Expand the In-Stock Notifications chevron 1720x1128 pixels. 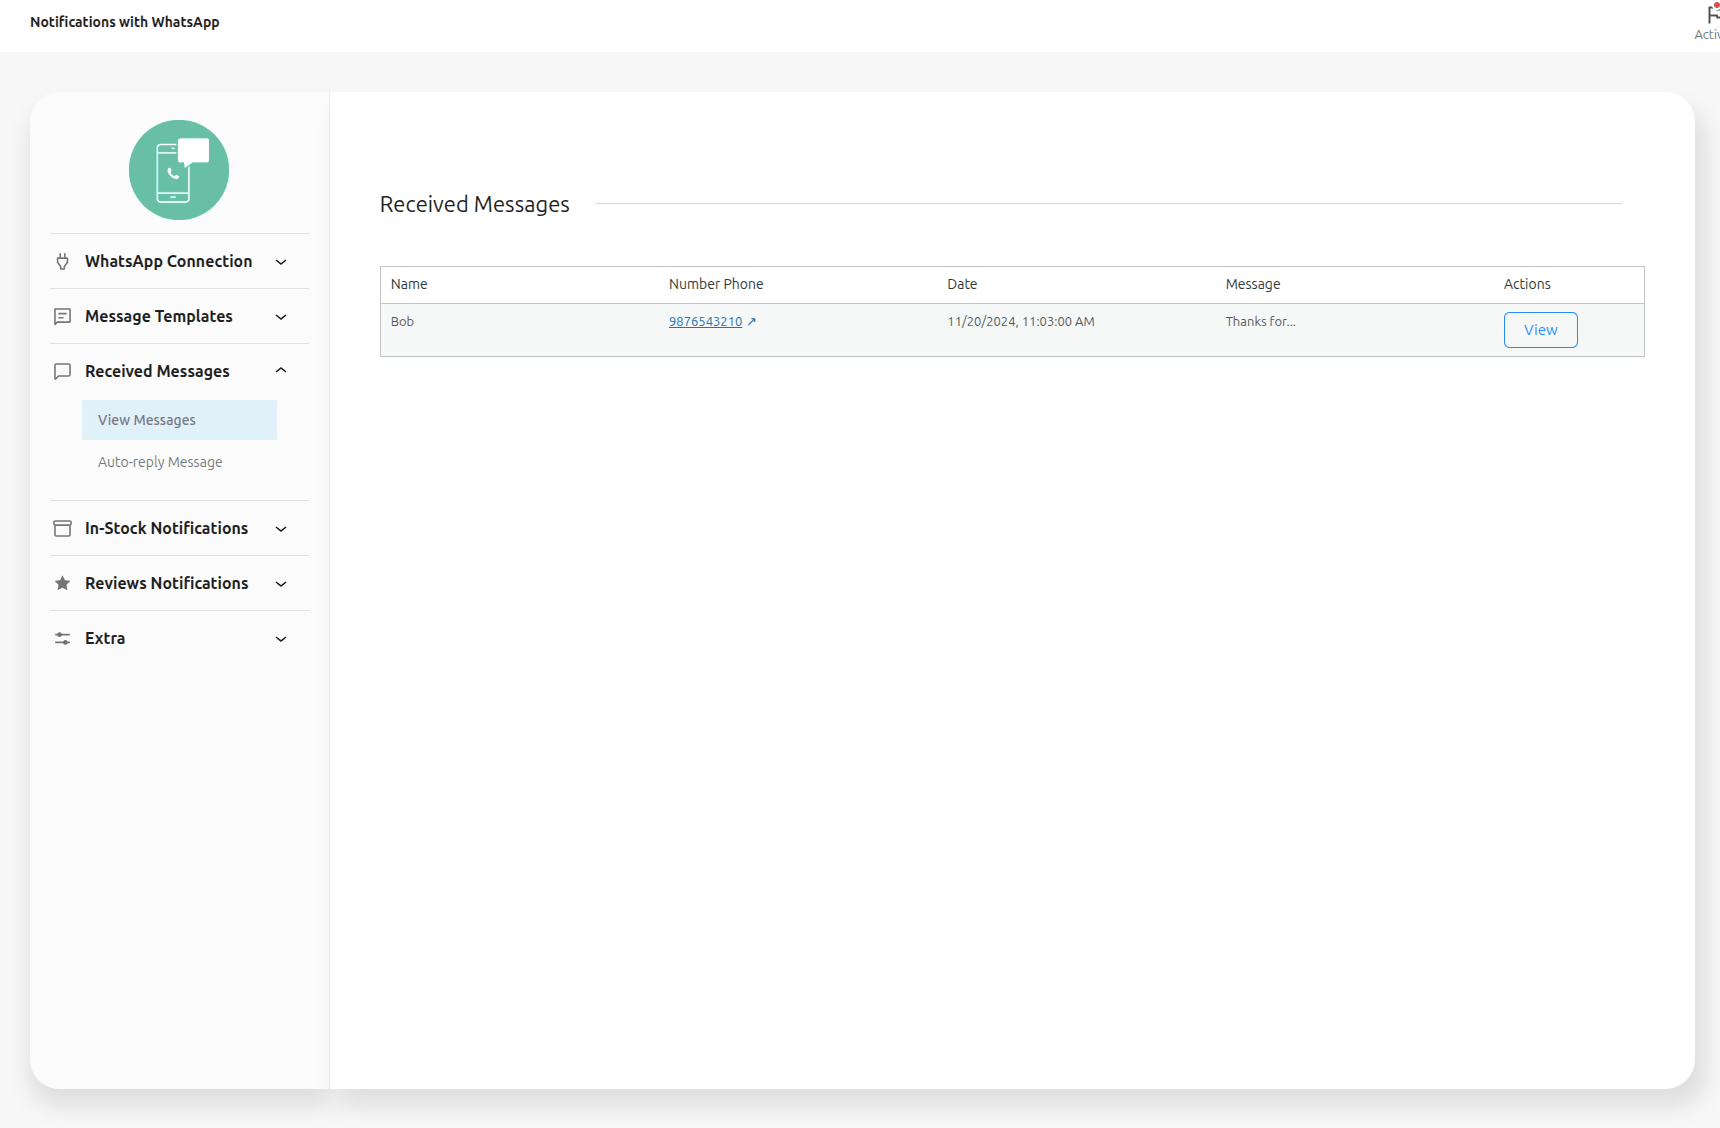pyautogui.click(x=281, y=529)
